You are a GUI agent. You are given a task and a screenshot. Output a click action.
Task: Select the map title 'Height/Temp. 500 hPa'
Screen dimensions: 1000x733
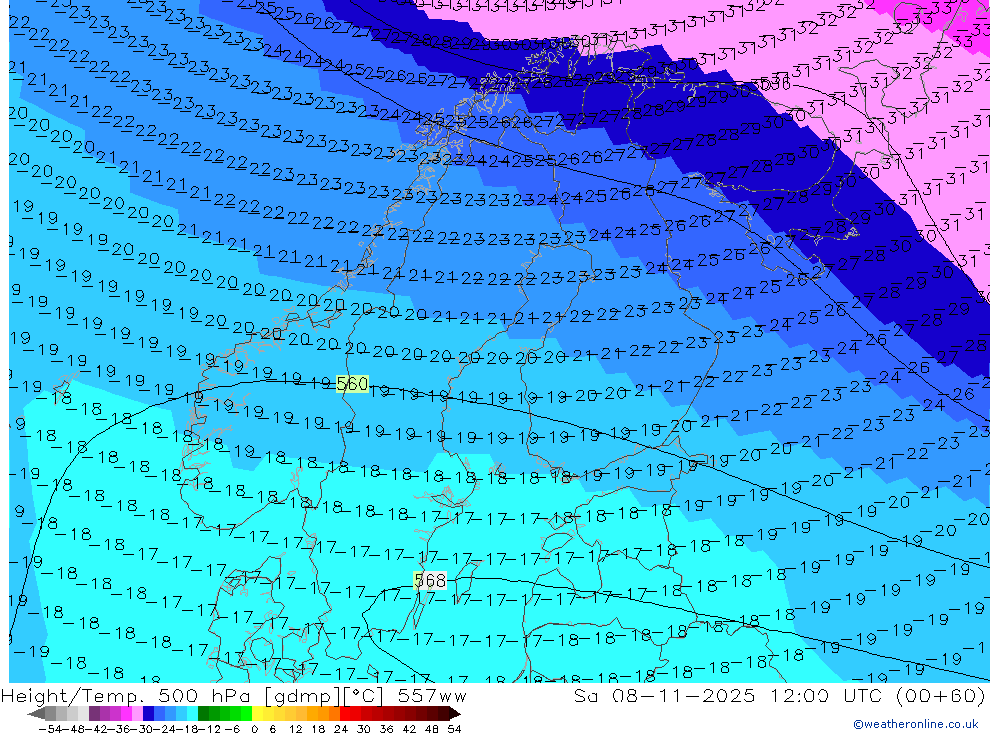[x=126, y=695]
